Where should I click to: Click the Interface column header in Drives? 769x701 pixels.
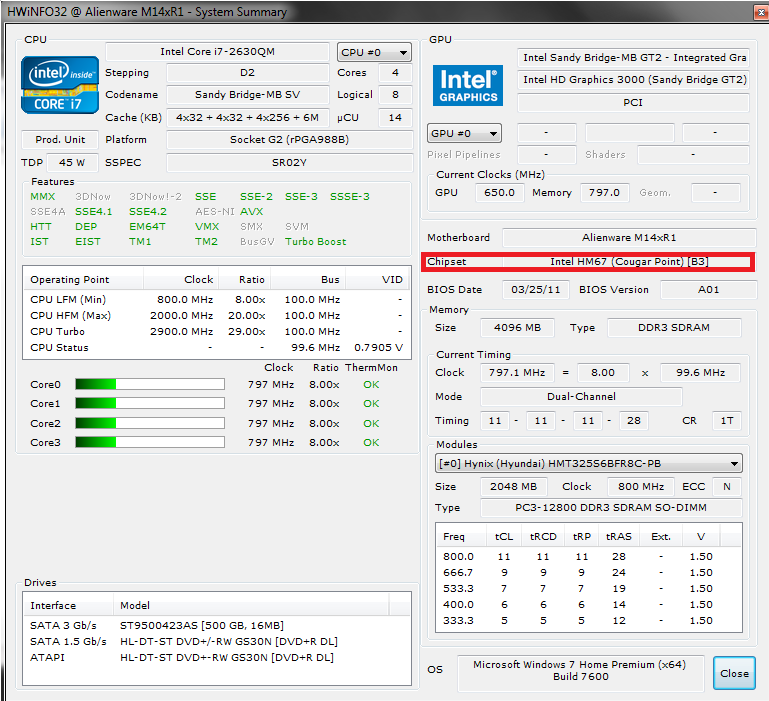69,606
